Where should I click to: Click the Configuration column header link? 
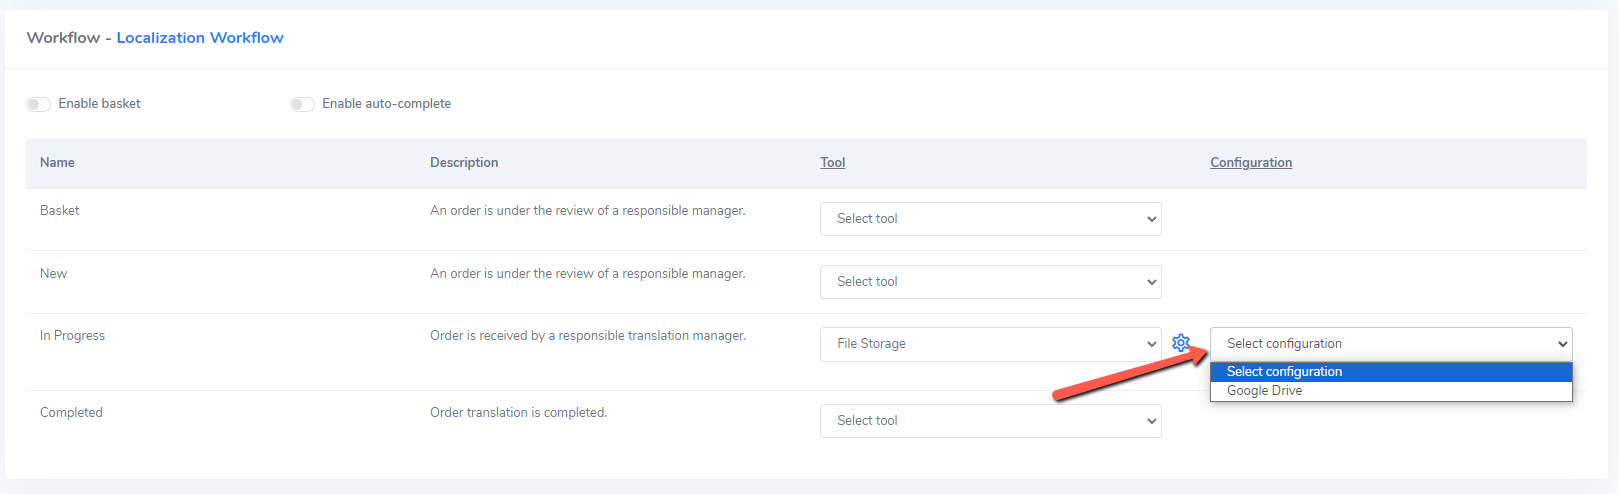(1251, 163)
